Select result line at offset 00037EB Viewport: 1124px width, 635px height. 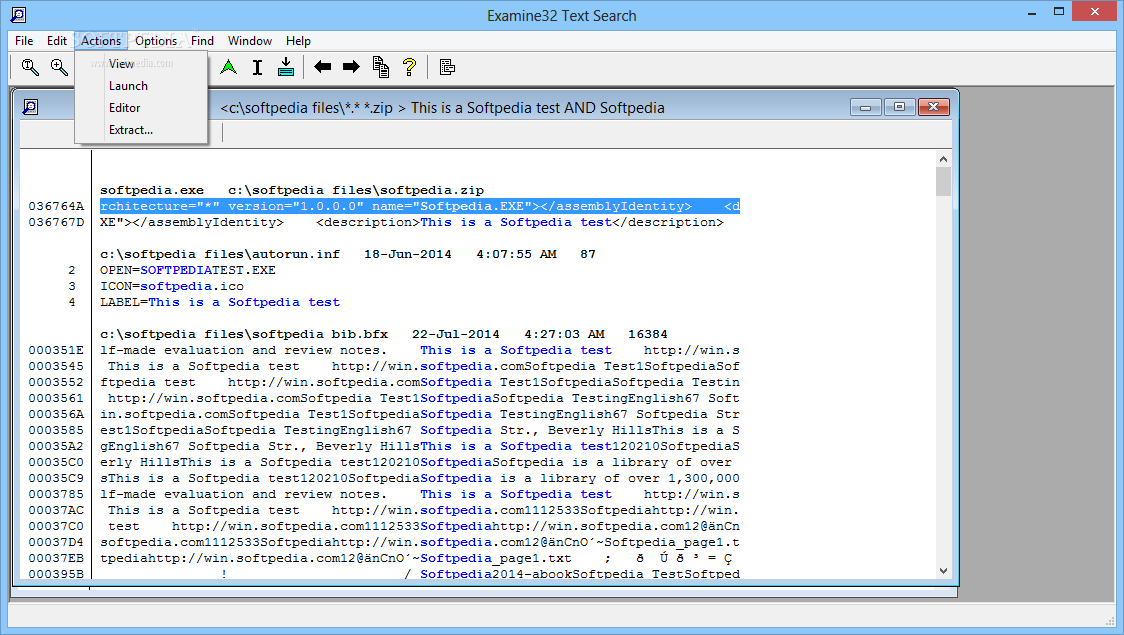coord(416,558)
